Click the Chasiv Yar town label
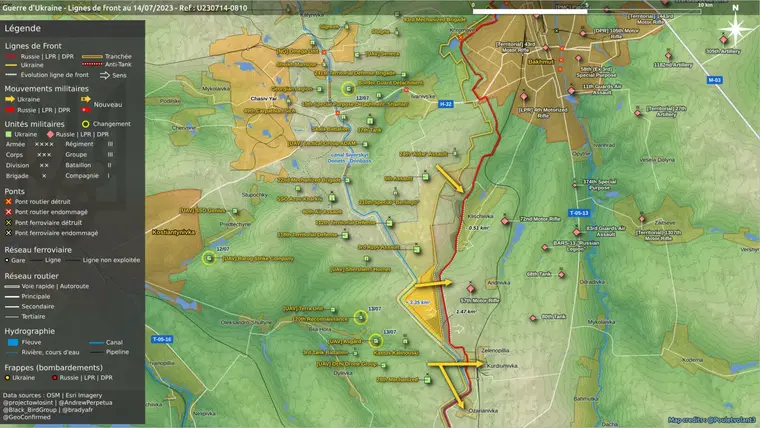760x428 pixels. click(x=264, y=98)
